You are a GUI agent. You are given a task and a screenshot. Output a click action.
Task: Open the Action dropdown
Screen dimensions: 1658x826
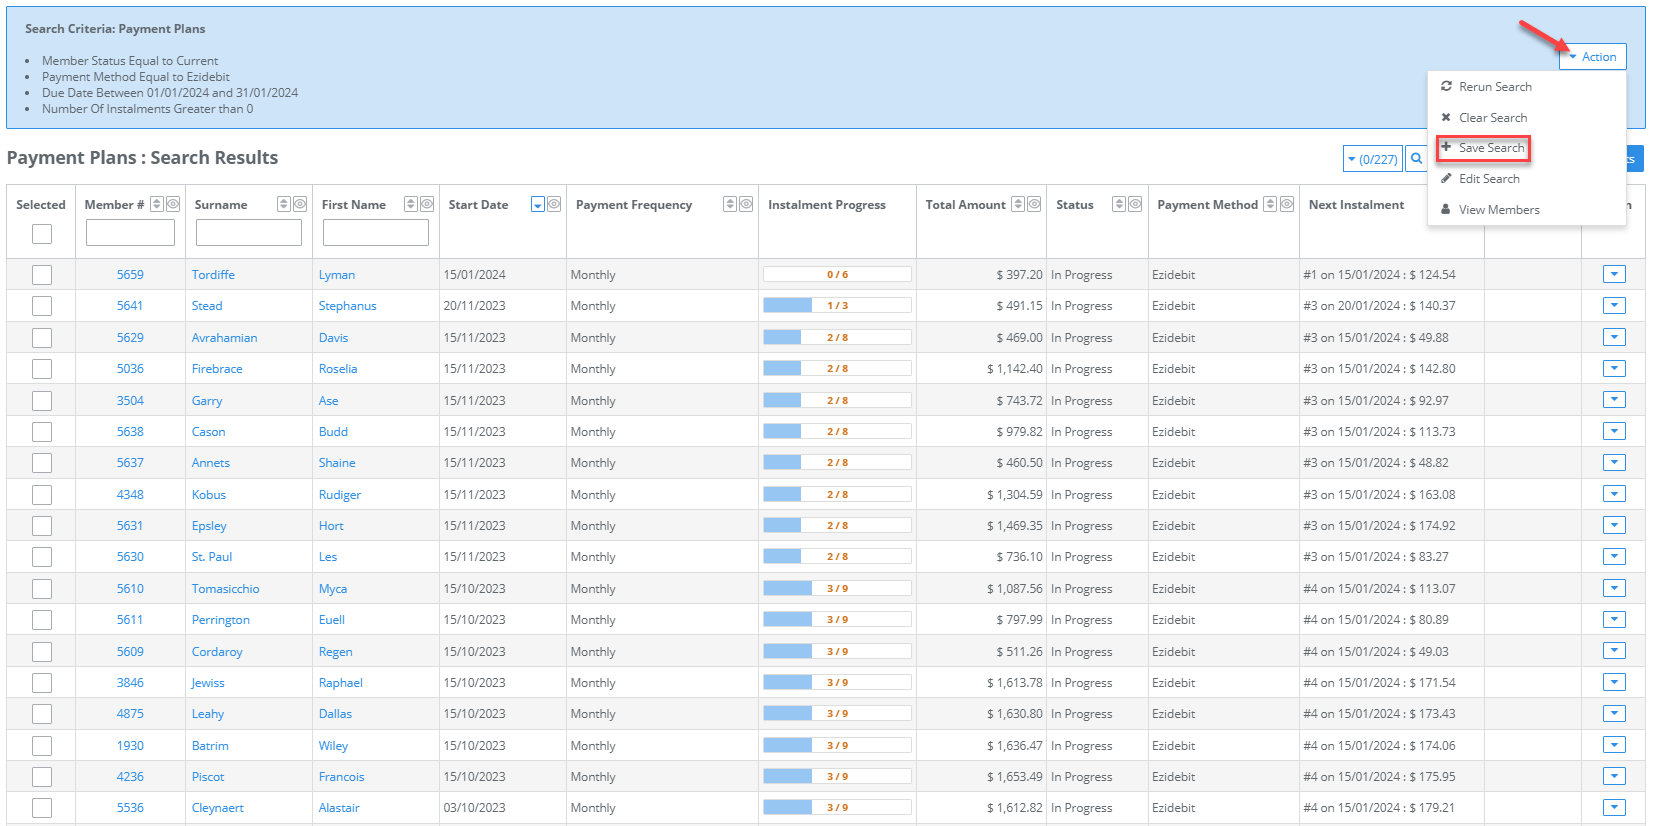pyautogui.click(x=1593, y=57)
